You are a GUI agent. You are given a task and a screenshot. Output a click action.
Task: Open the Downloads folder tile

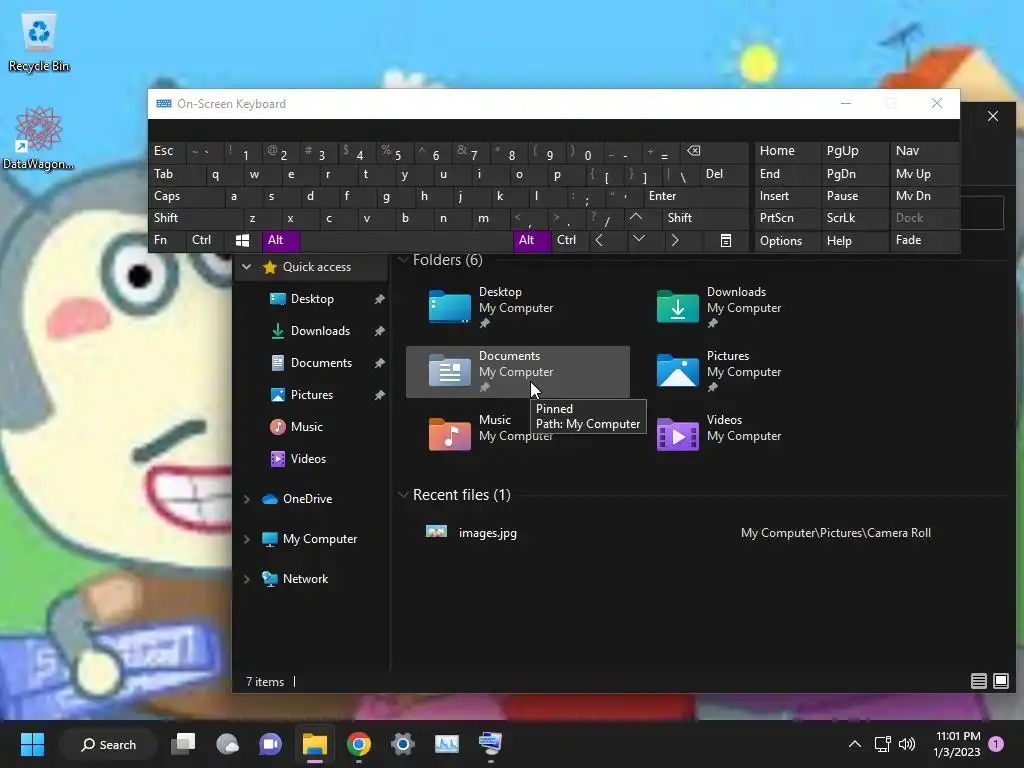(x=745, y=307)
